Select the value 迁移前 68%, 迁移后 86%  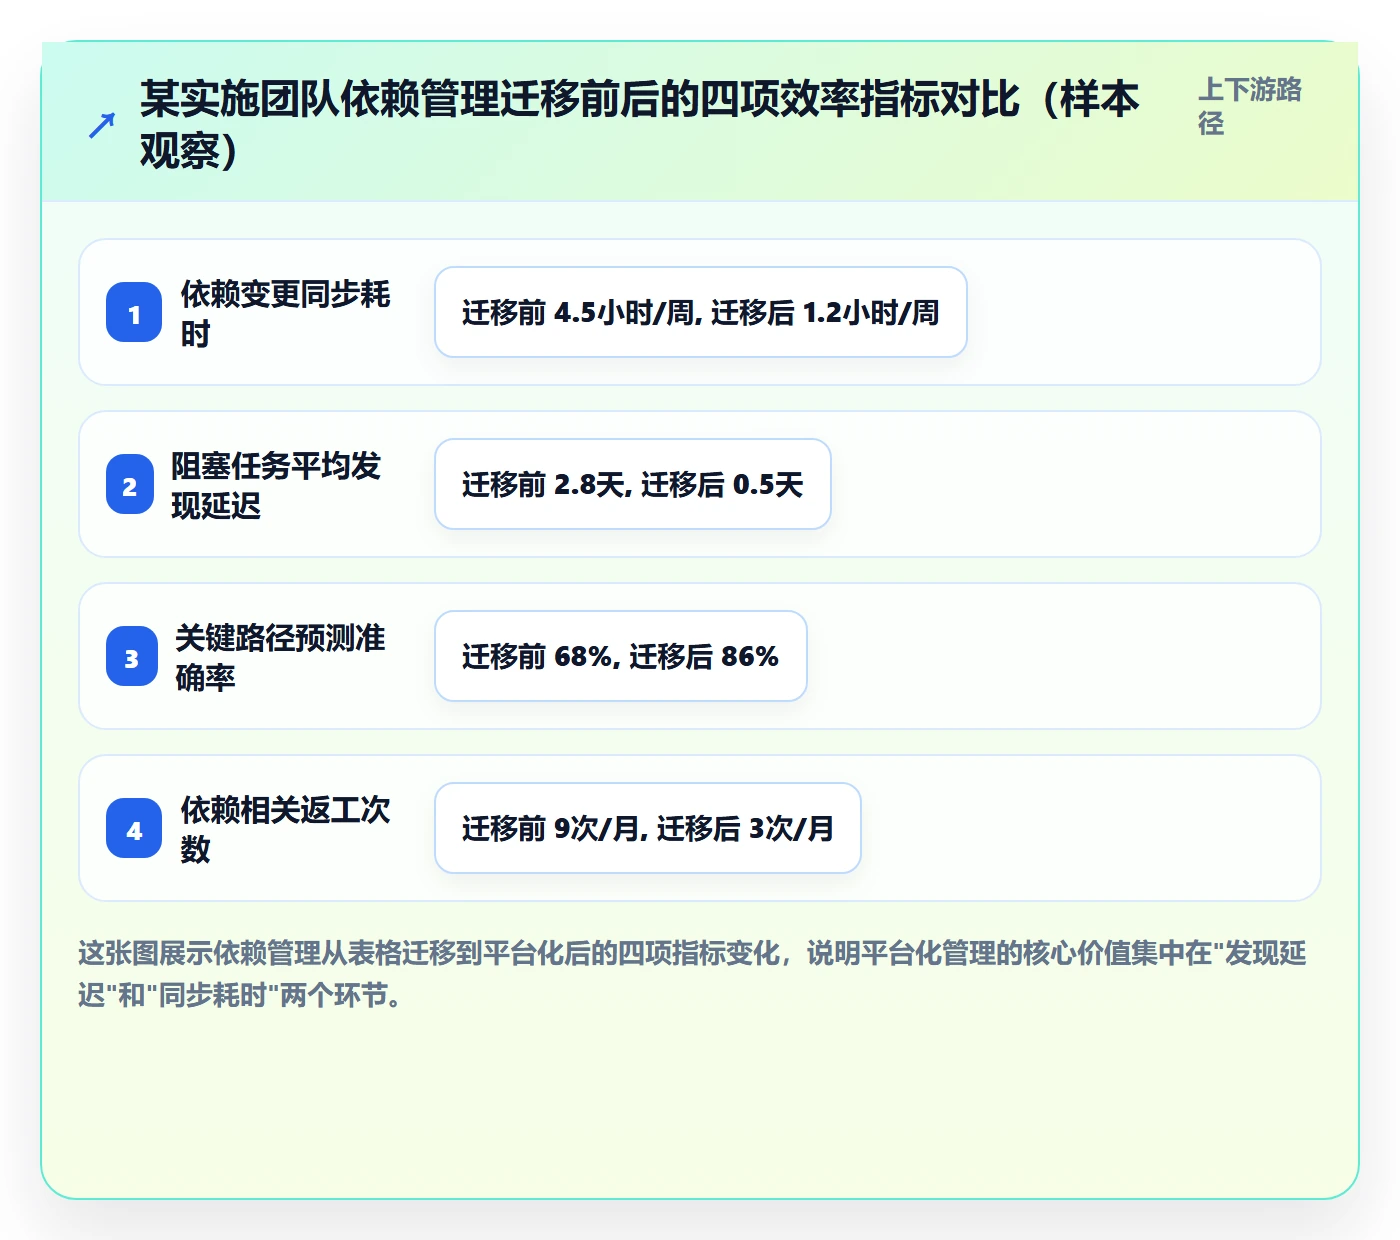point(621,656)
